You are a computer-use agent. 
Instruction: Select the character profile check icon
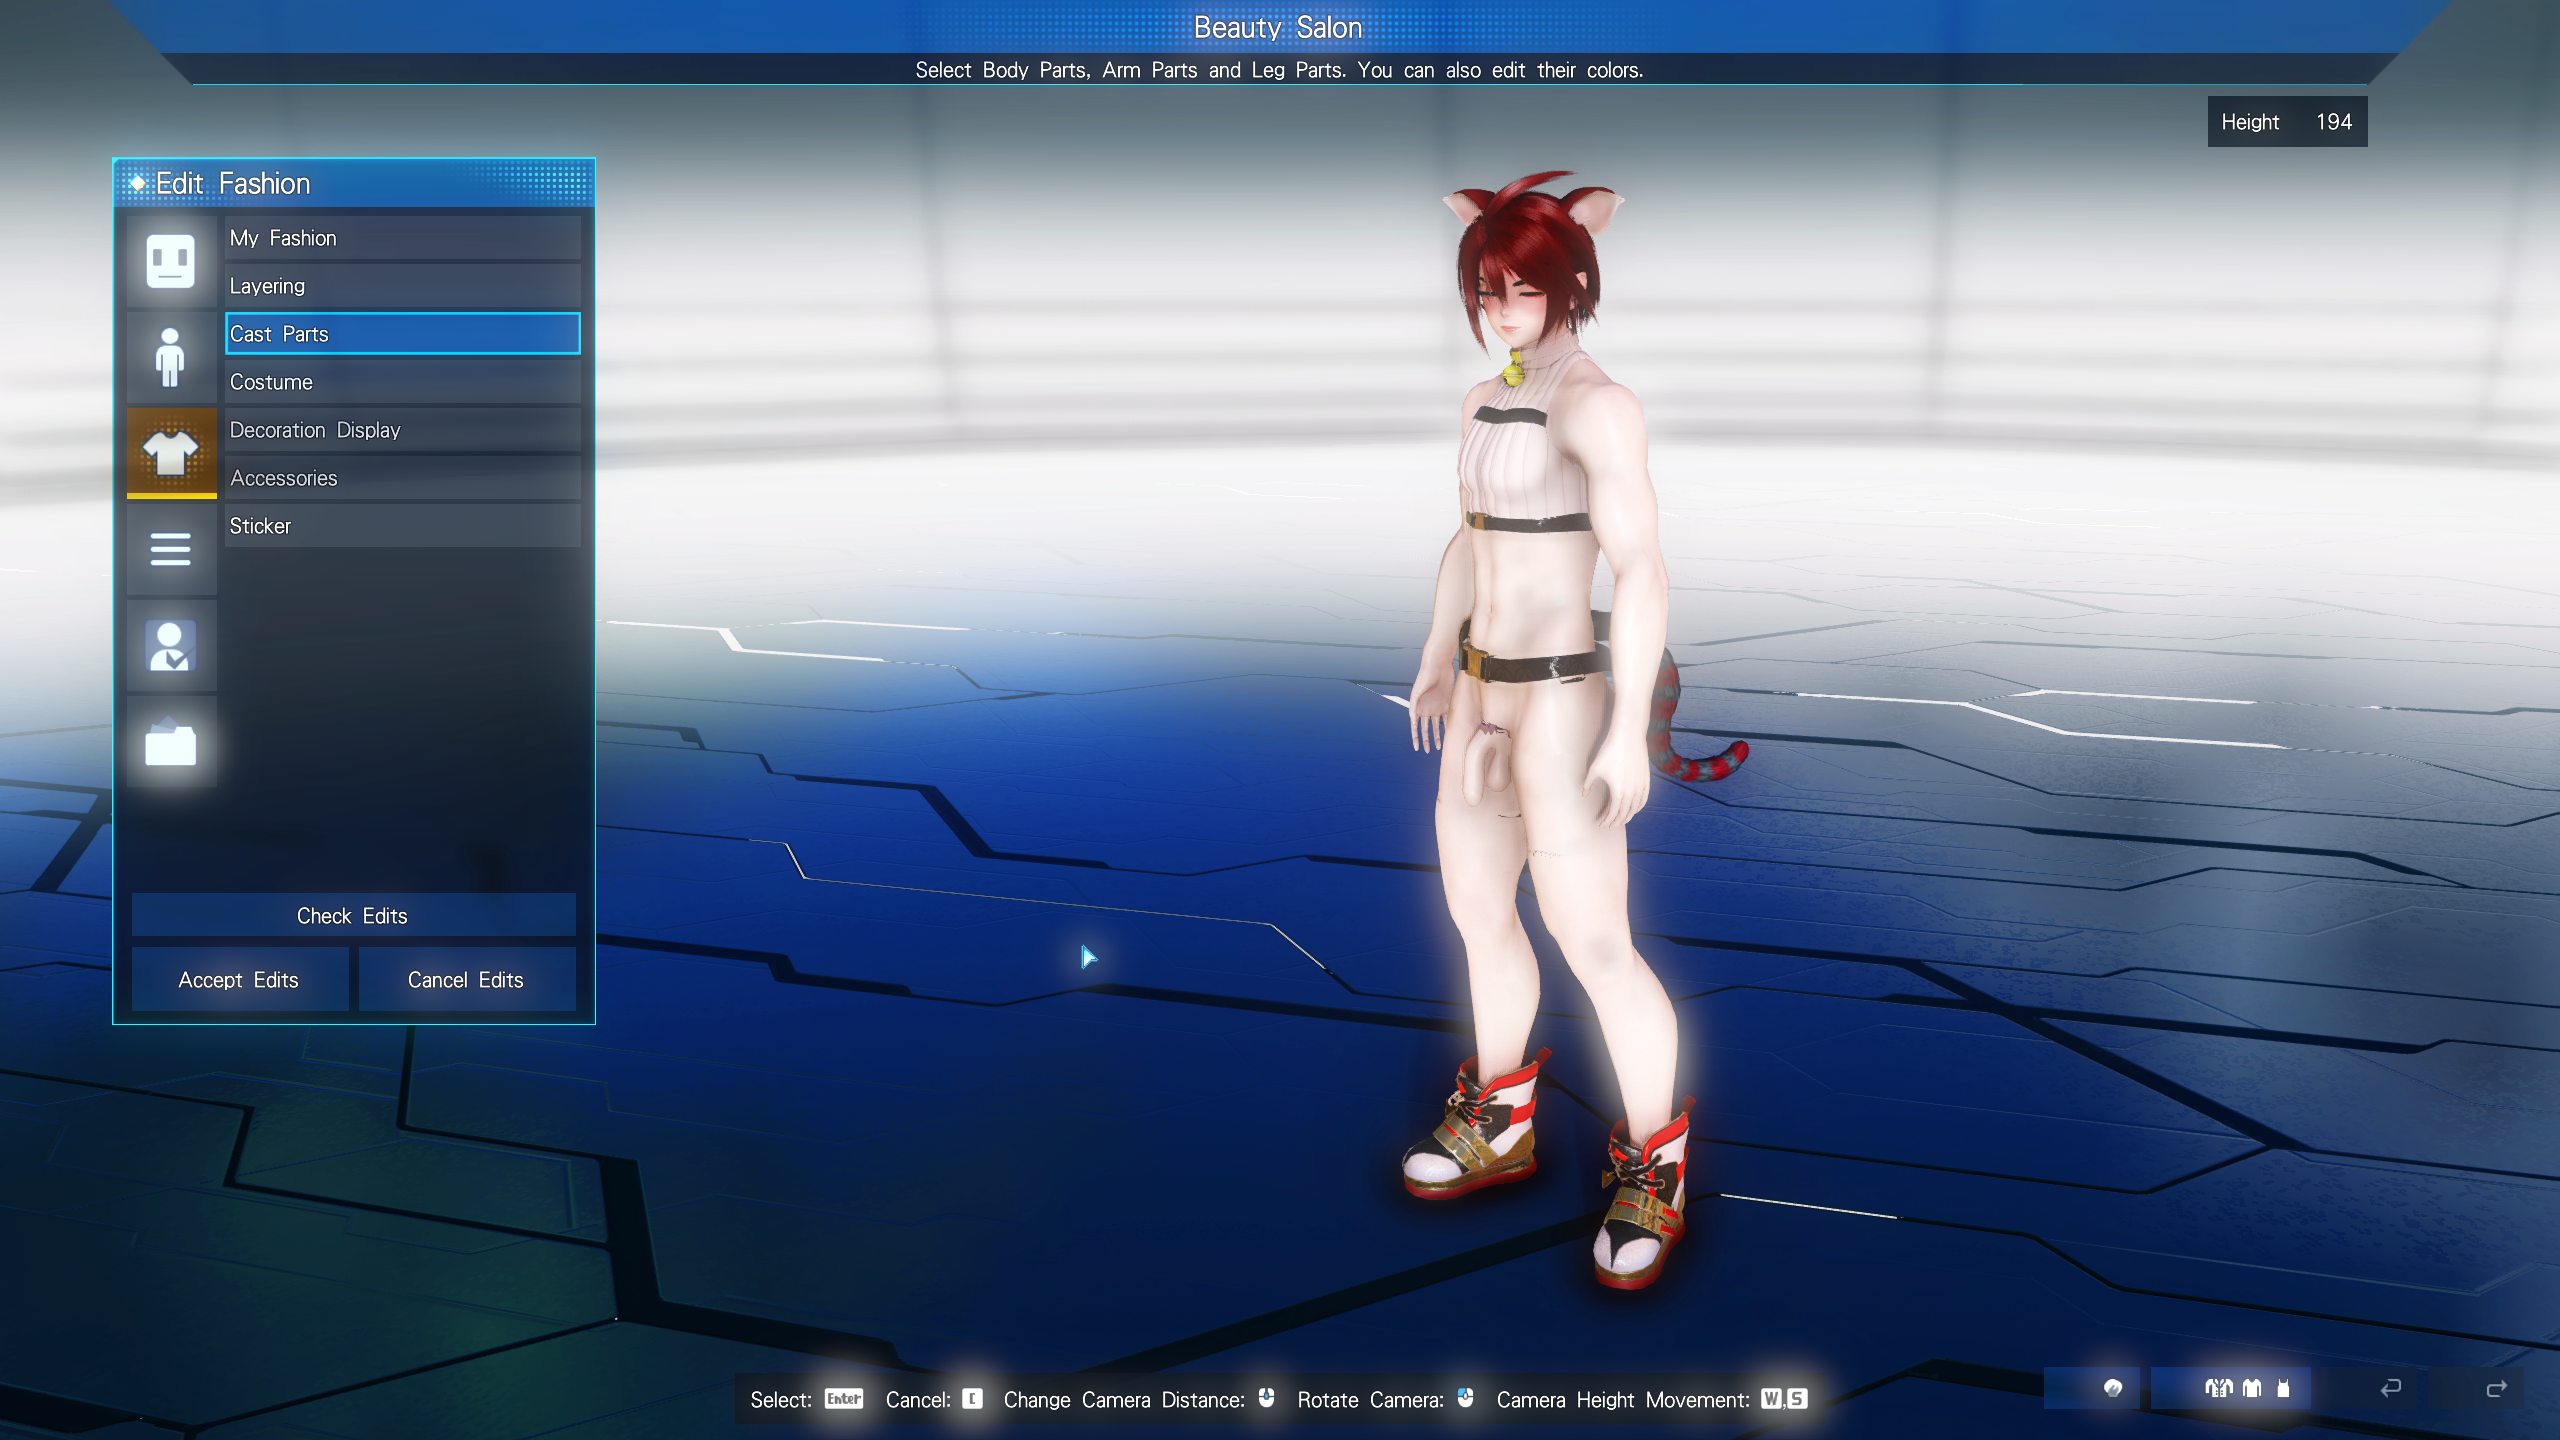[x=171, y=646]
